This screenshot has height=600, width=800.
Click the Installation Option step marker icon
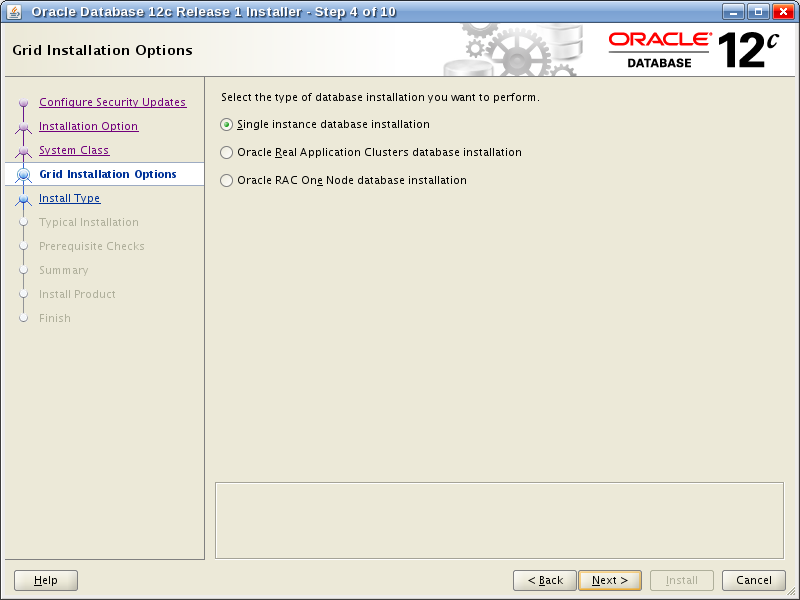click(24, 127)
